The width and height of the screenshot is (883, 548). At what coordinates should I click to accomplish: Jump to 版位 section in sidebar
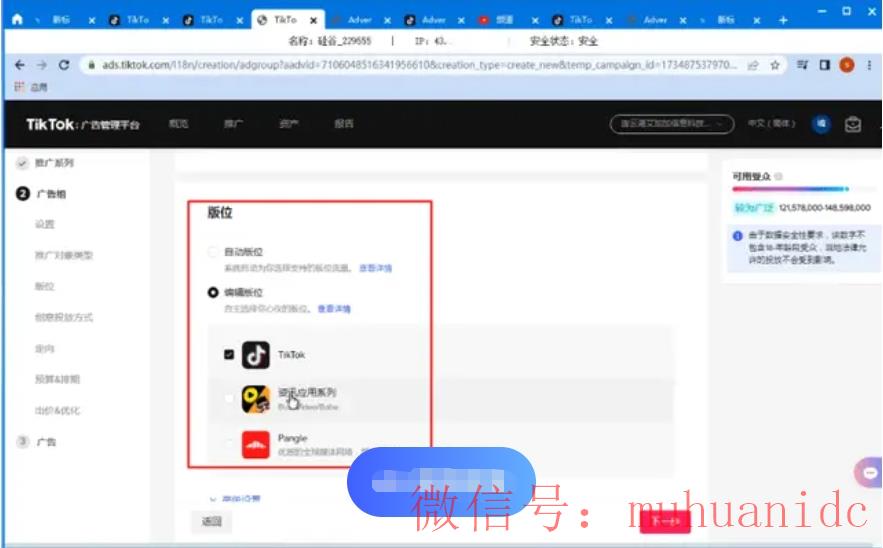coord(44,286)
